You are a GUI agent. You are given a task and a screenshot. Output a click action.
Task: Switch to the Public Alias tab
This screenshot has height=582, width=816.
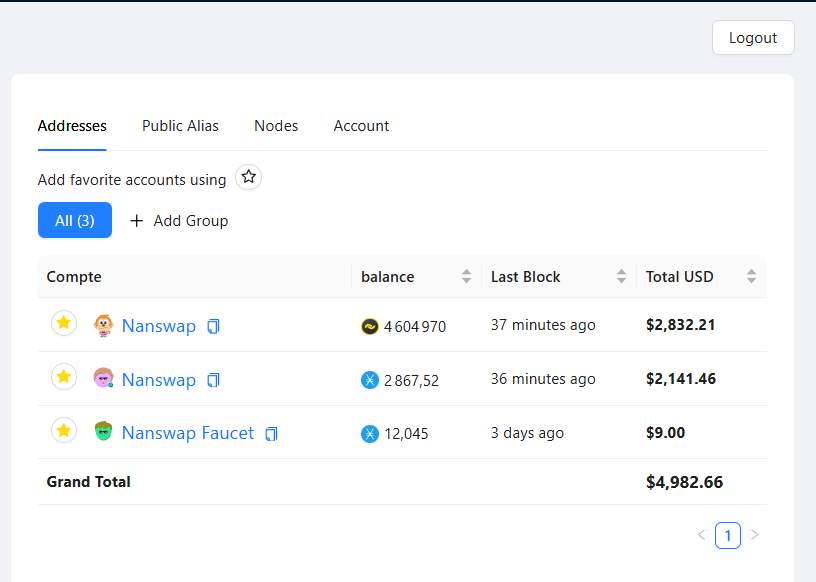(180, 126)
